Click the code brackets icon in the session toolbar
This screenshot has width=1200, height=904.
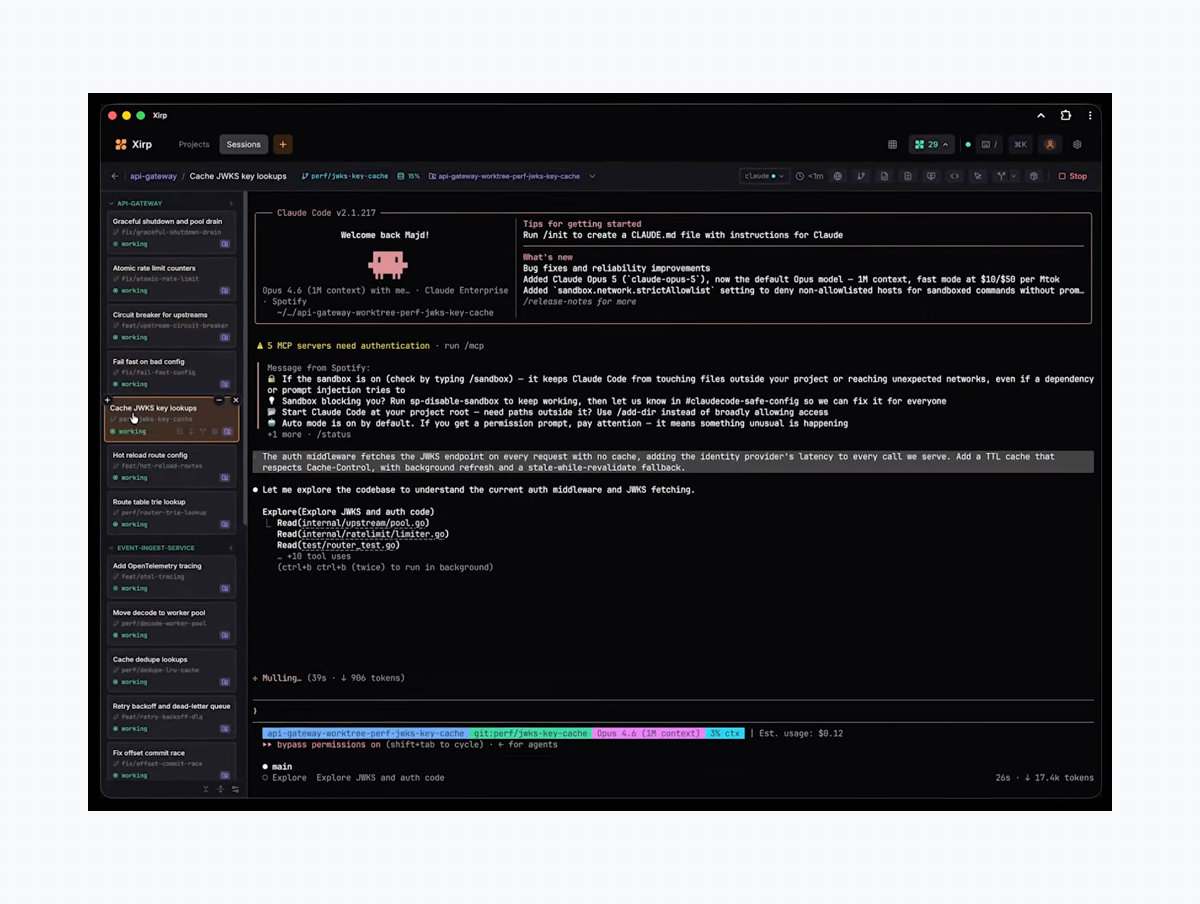click(954, 176)
